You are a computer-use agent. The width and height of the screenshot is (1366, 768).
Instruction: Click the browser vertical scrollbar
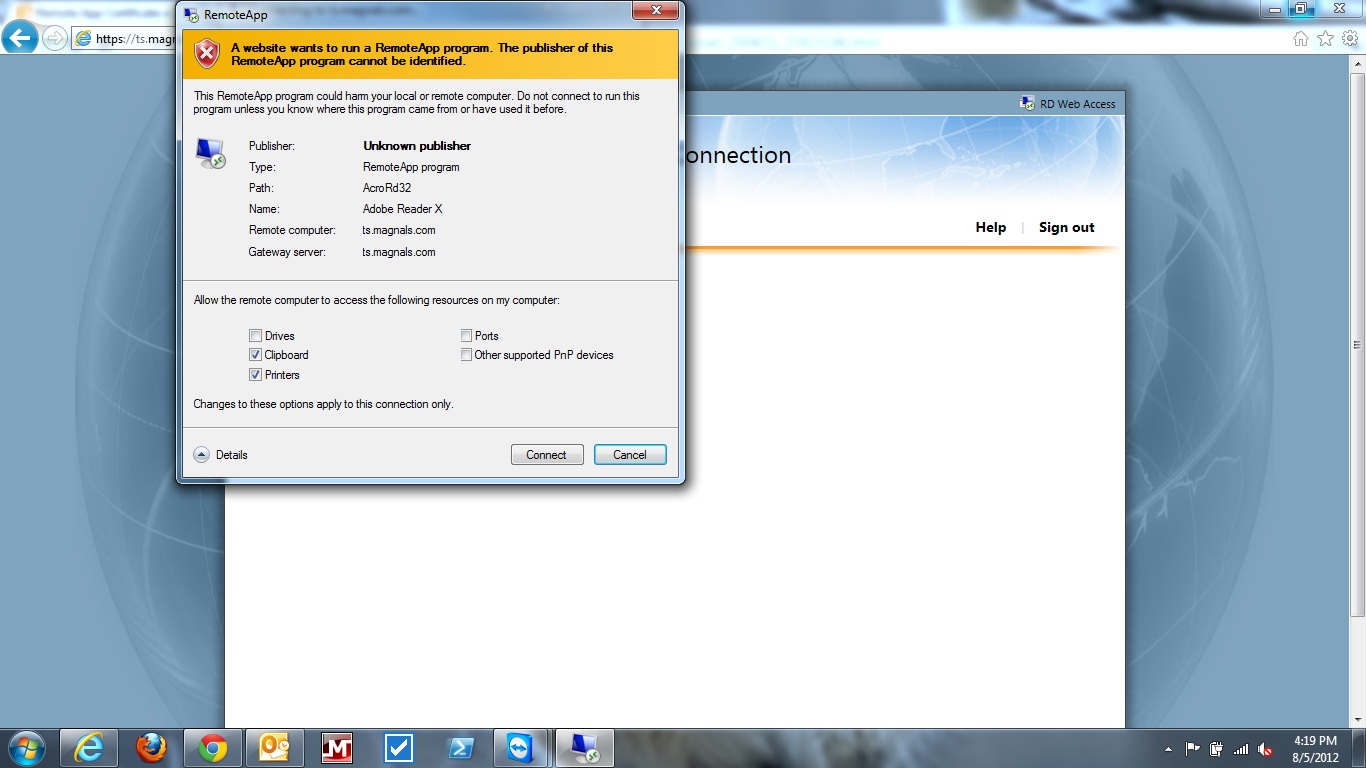point(1357,345)
